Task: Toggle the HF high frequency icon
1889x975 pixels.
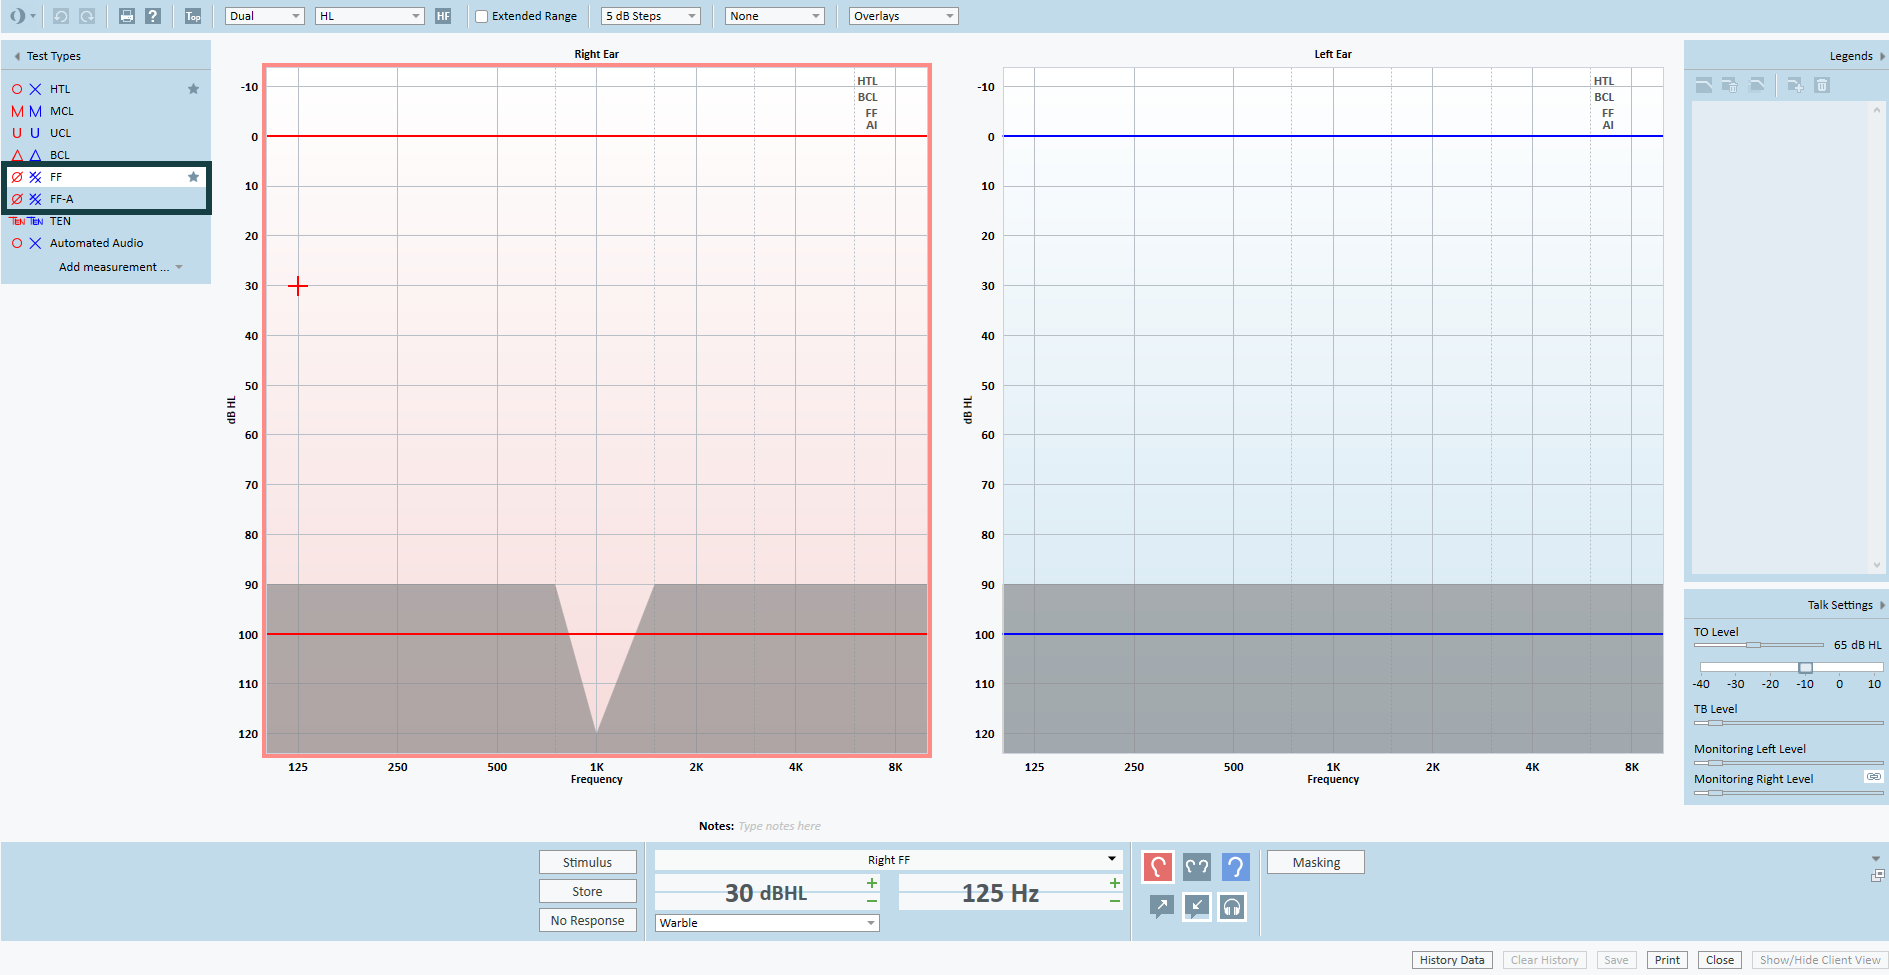Action: click(x=443, y=16)
